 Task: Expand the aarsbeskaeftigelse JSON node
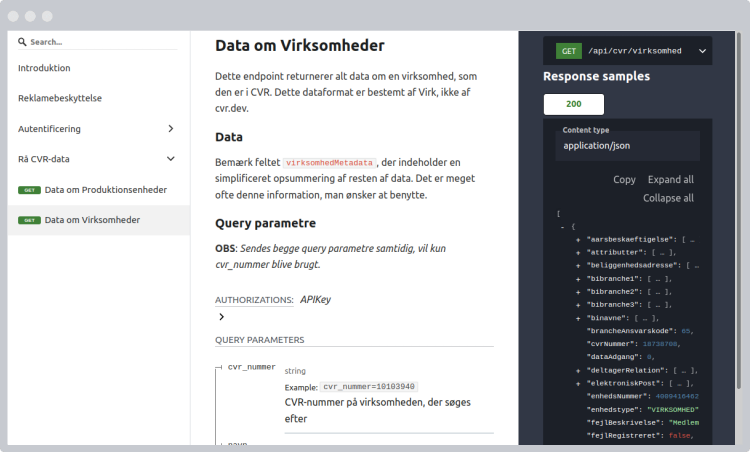pyautogui.click(x=578, y=240)
